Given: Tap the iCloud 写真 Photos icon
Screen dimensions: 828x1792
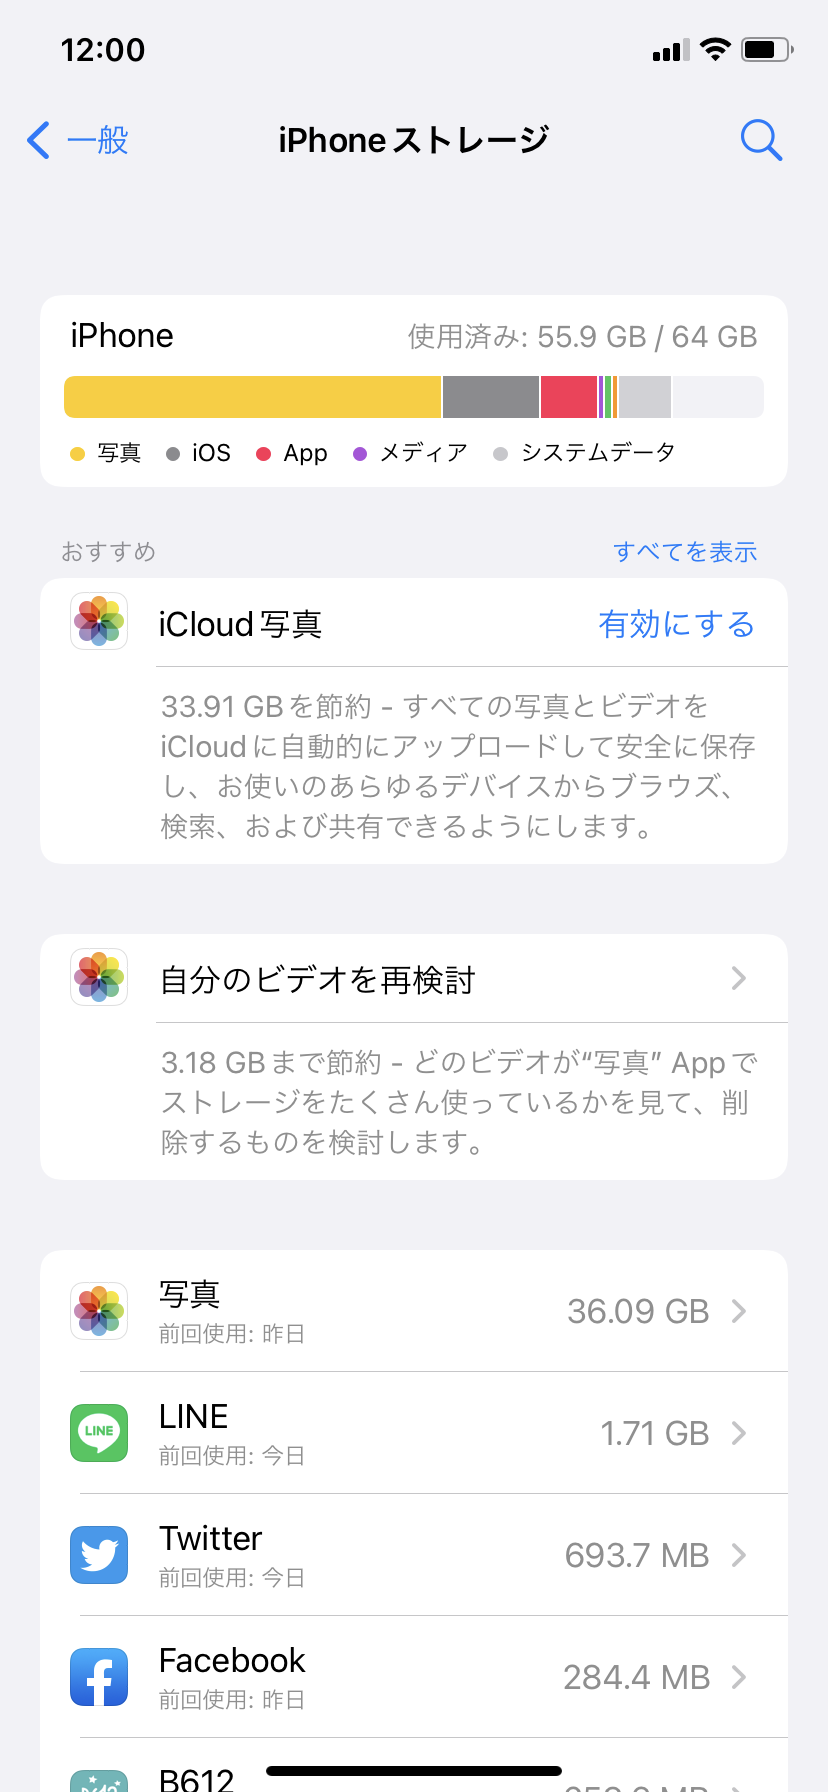Looking at the screenshot, I should pyautogui.click(x=99, y=622).
